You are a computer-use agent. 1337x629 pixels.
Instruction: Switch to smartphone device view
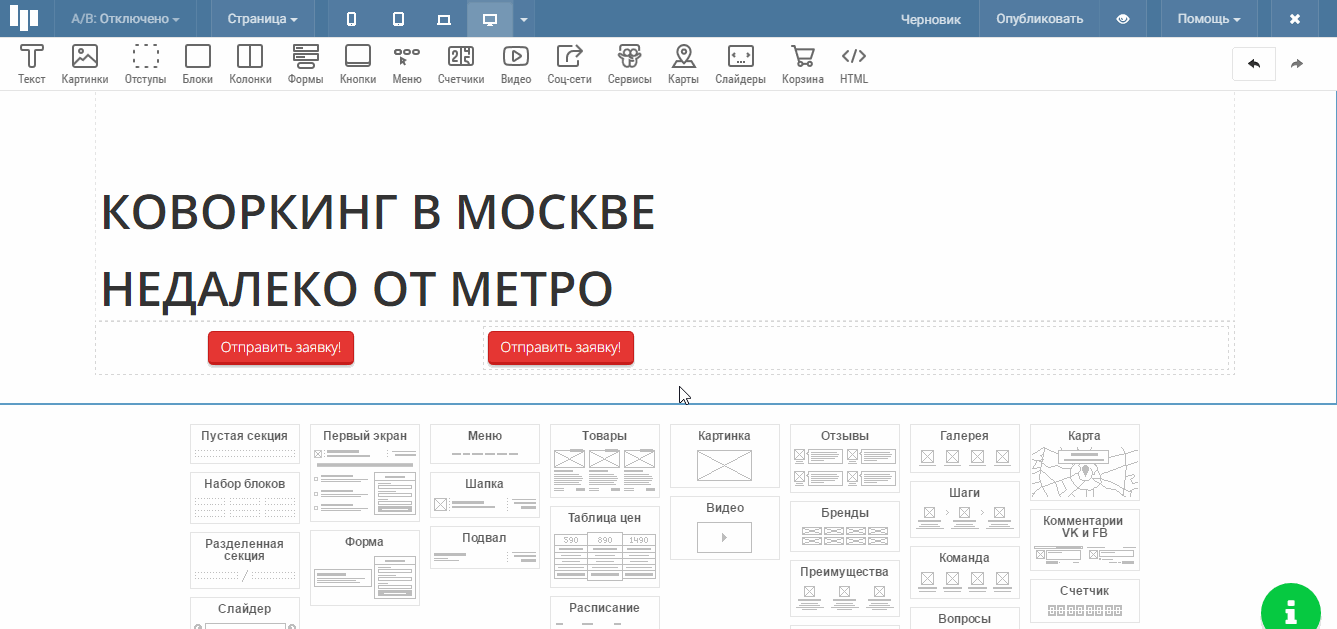[351, 19]
